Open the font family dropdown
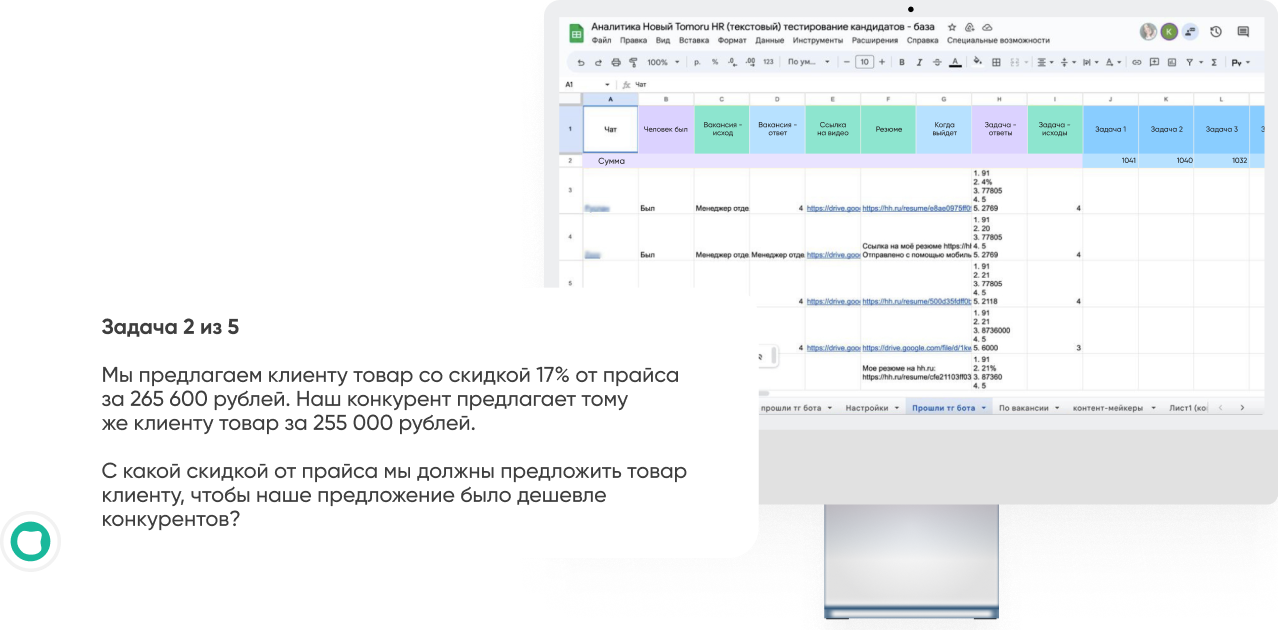1278x630 pixels. coord(809,62)
